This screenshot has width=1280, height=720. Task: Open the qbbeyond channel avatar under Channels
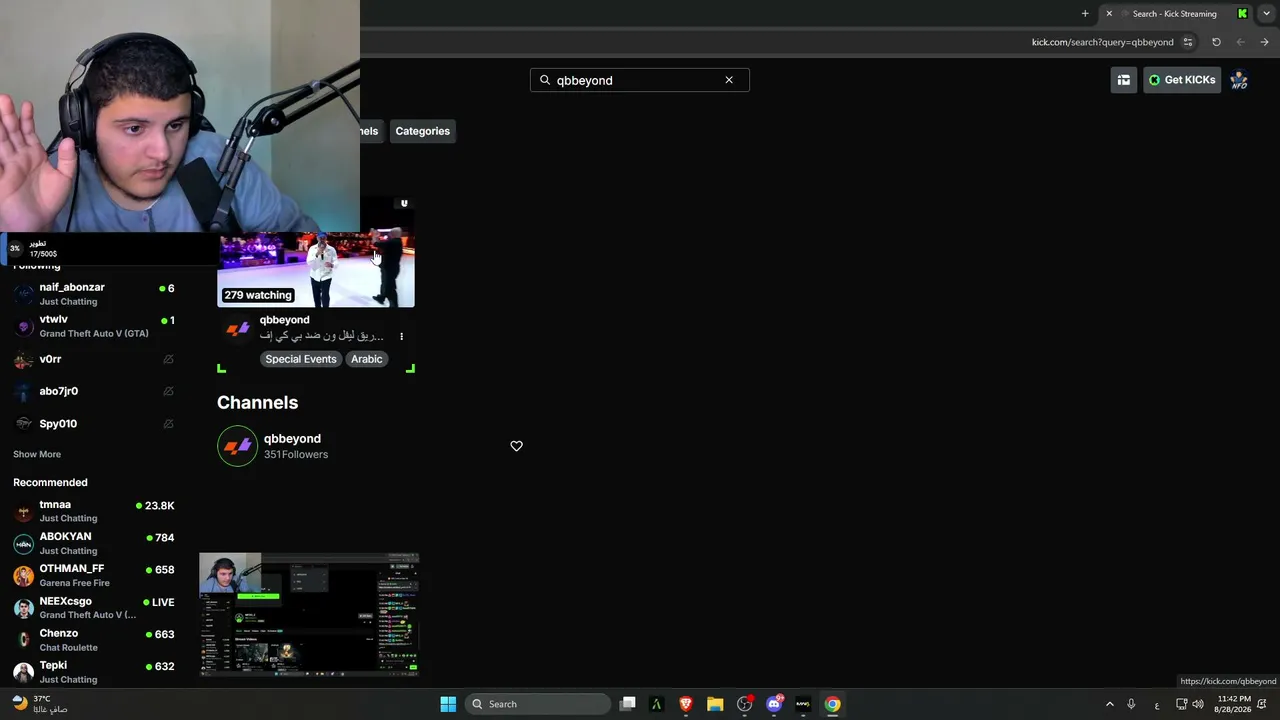pyautogui.click(x=238, y=446)
